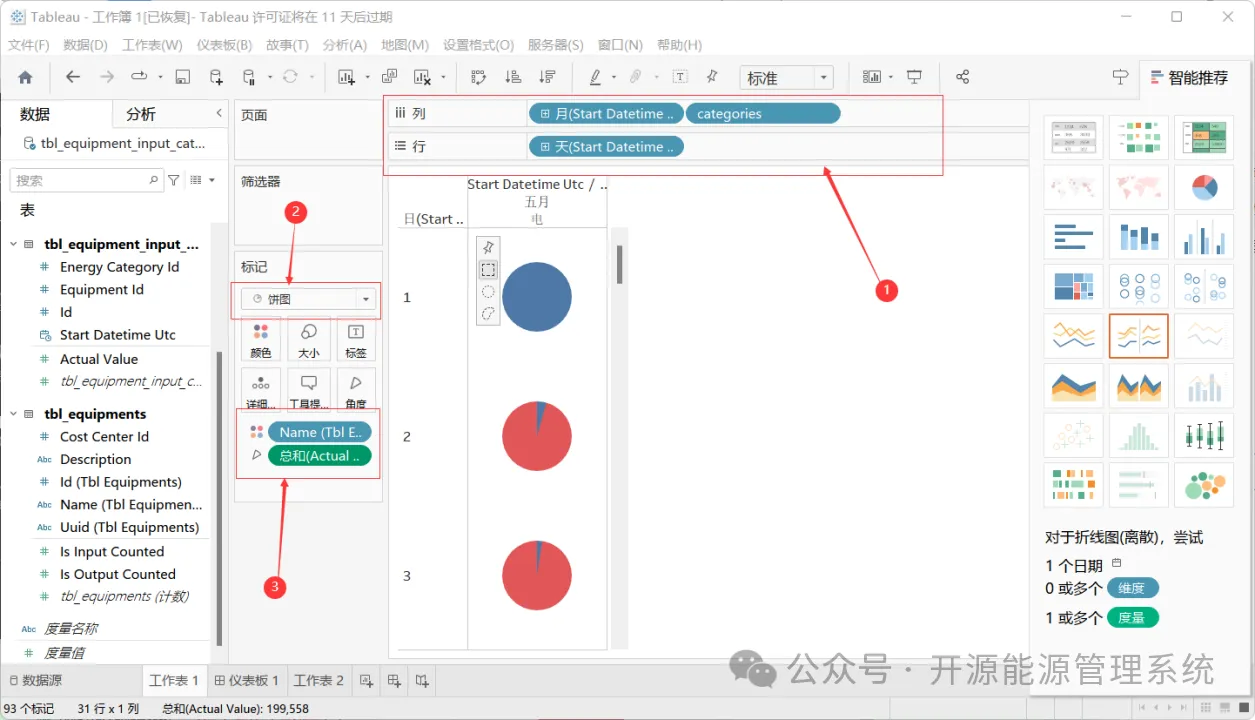
Task: Select the pie chart in Show Me panel
Action: point(1203,187)
